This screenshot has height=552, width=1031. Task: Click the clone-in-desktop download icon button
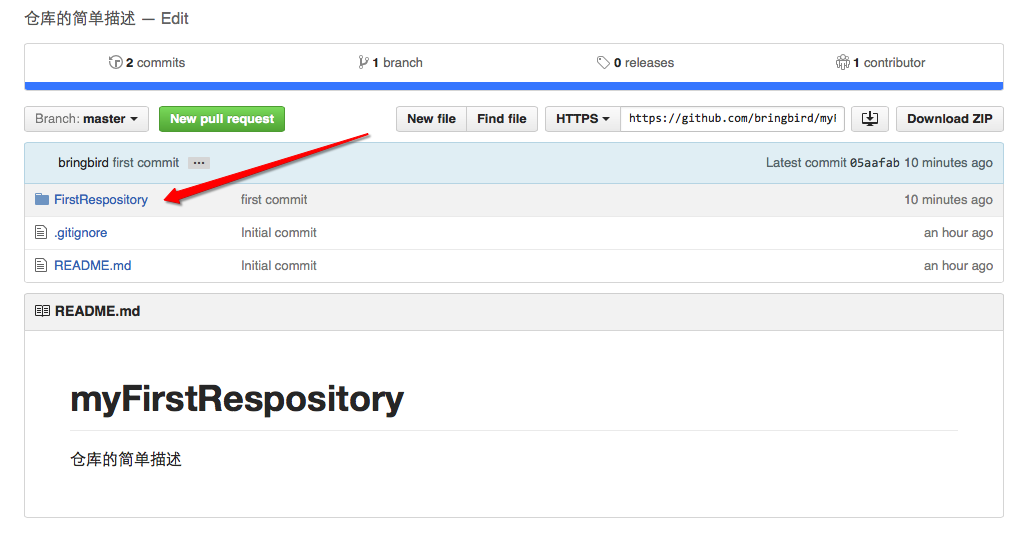pyautogui.click(x=870, y=119)
